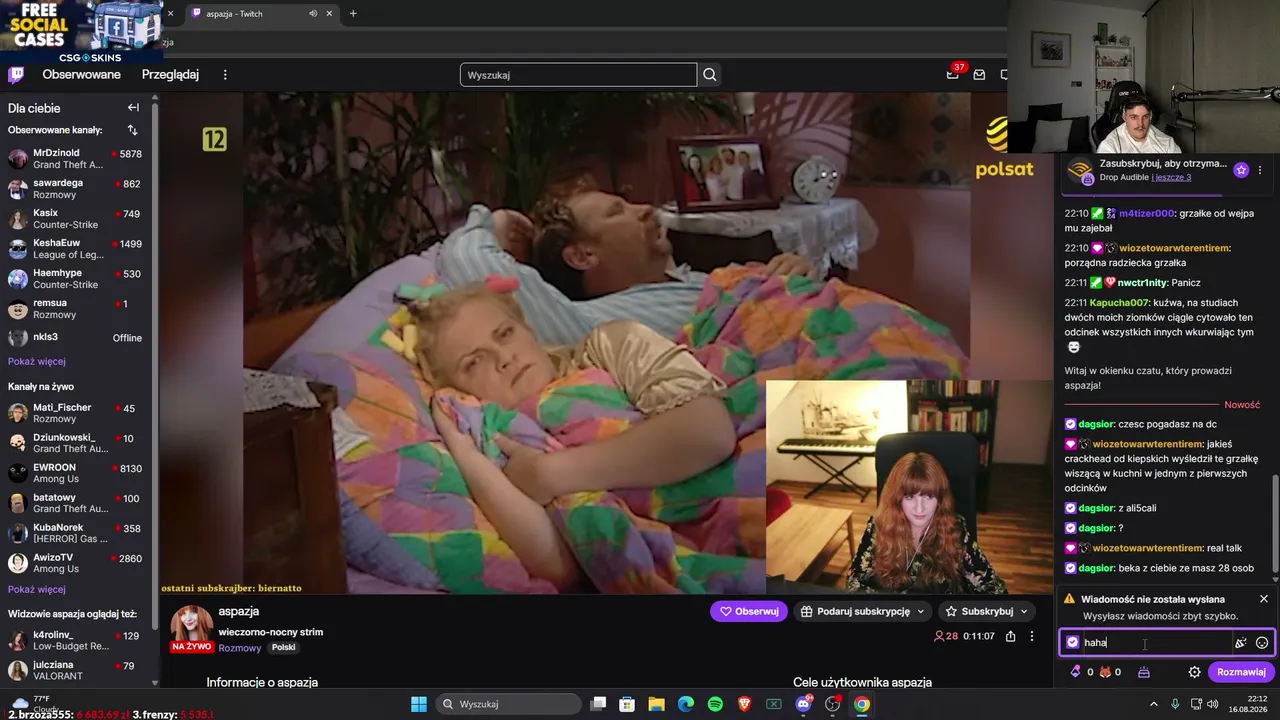1280x720 pixels.
Task: Focus the Twitch Wyszukaj search box
Action: pos(578,75)
